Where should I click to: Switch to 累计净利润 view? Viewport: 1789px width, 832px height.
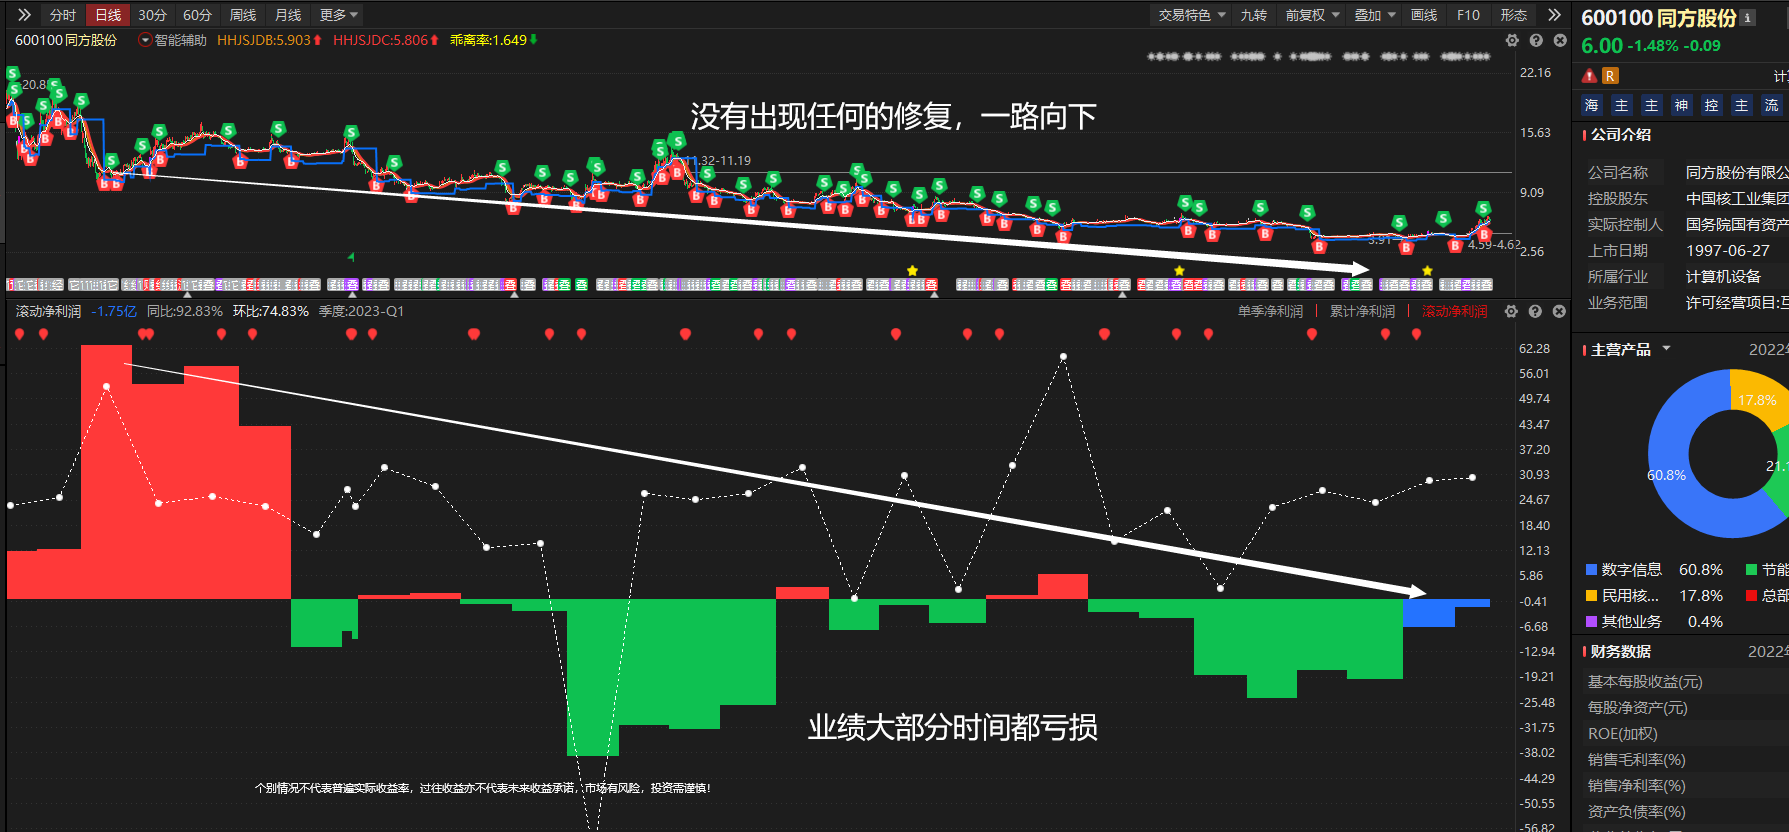[x=1362, y=311]
